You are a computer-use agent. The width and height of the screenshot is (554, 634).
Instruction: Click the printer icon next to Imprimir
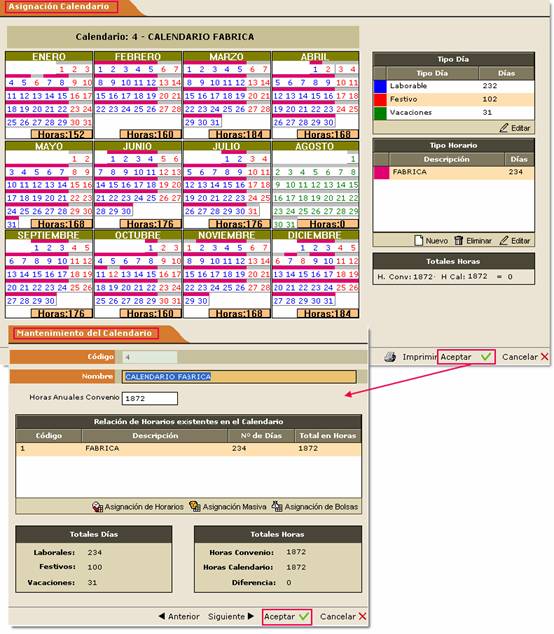coord(390,357)
